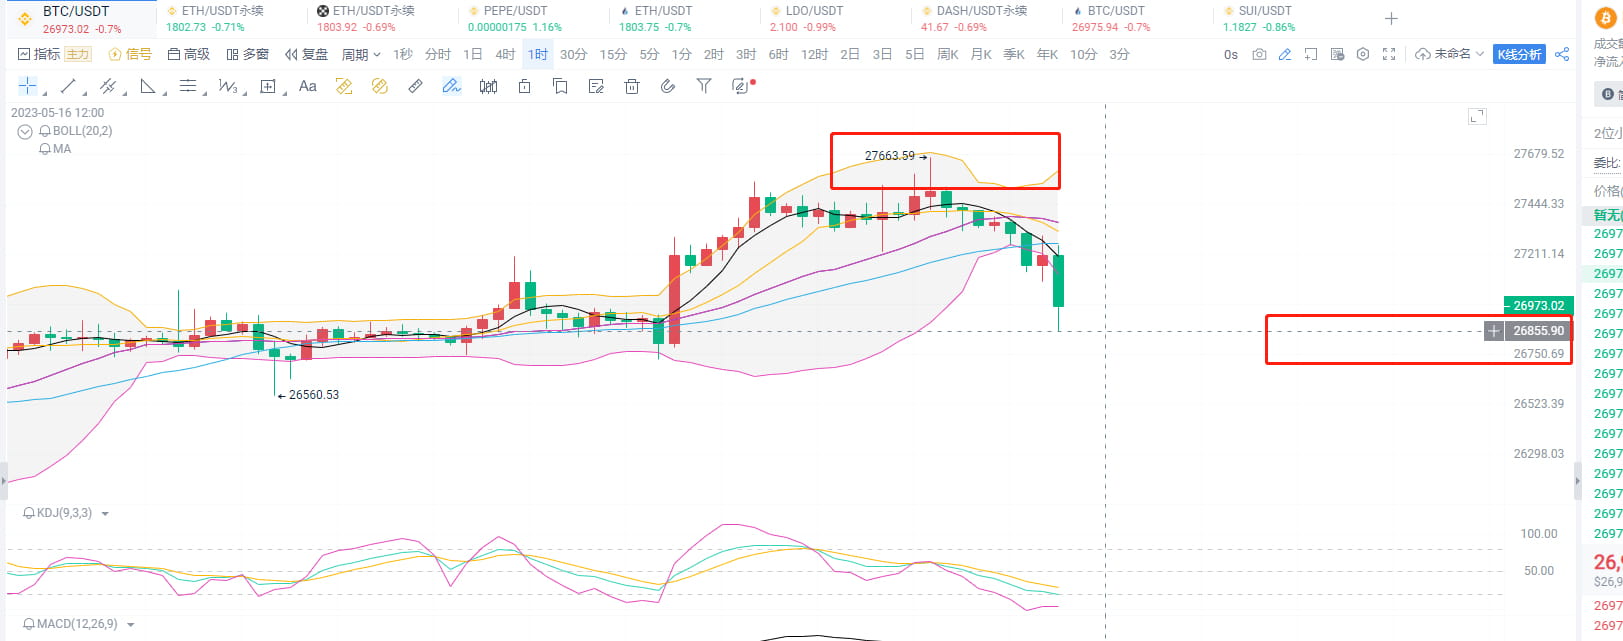Click the 复盘 replay button
The image size is (1623, 641).
[x=306, y=54]
